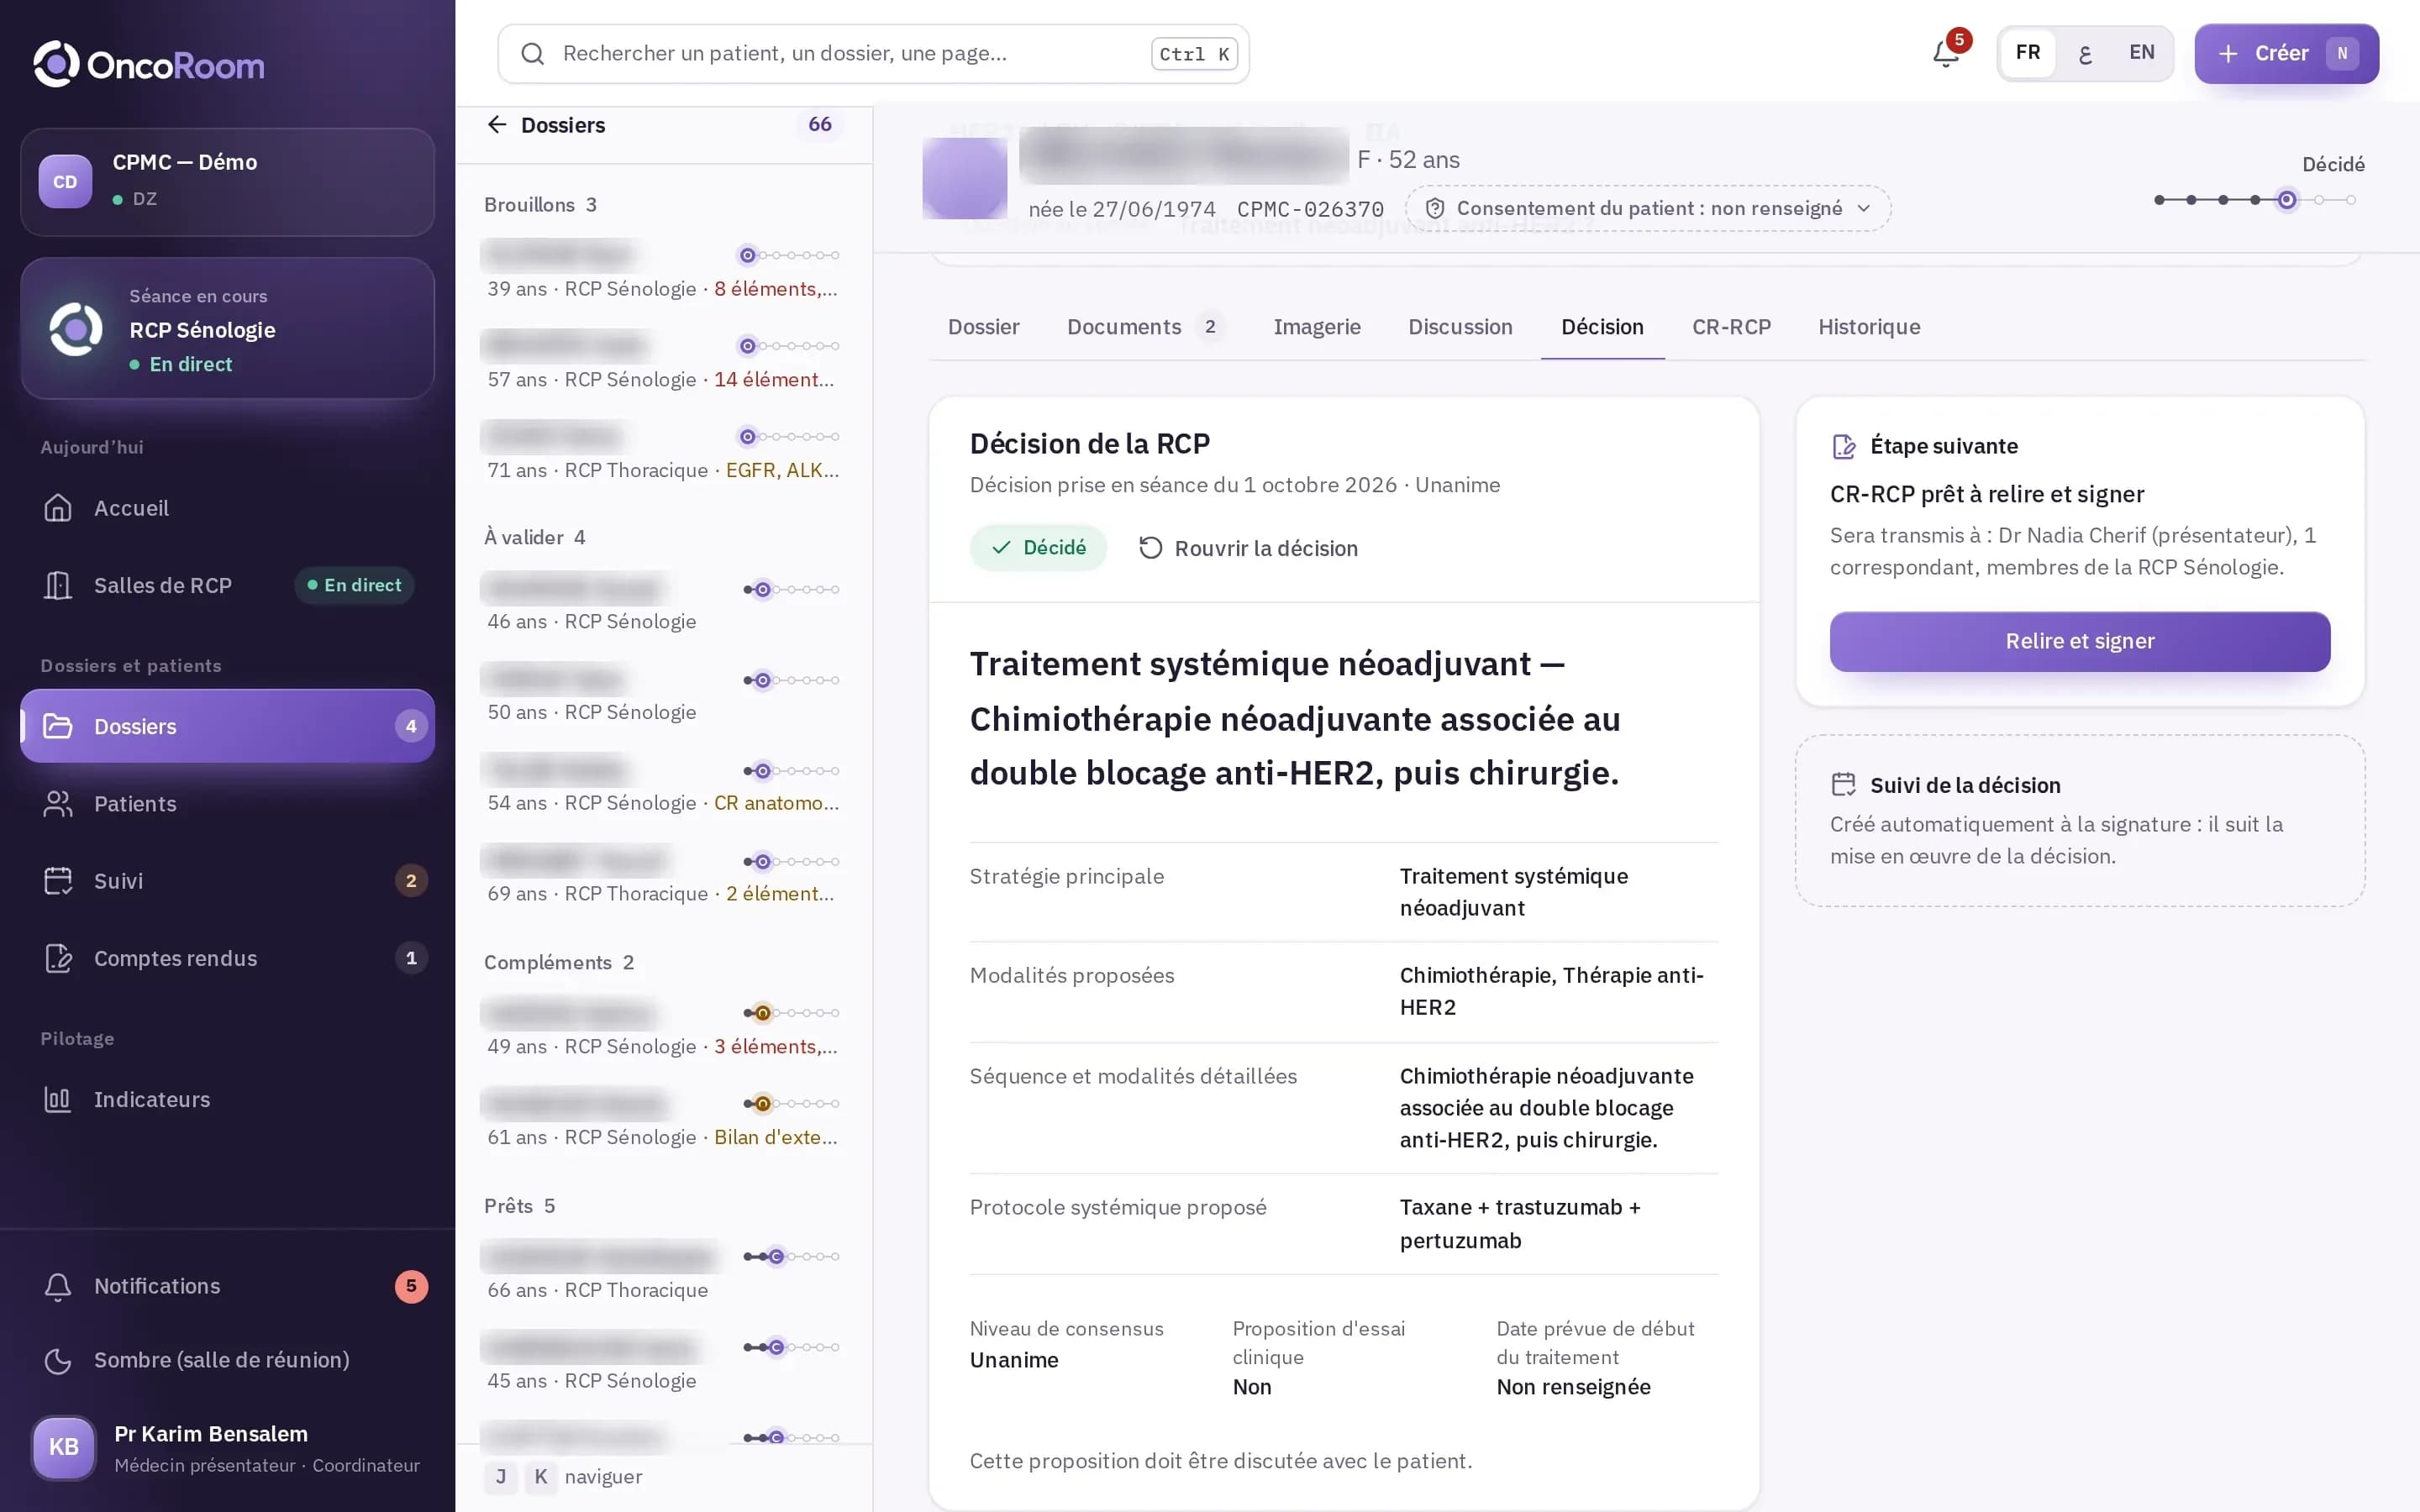Switch to the Discussion tab
The height and width of the screenshot is (1512, 2420).
(x=1460, y=327)
